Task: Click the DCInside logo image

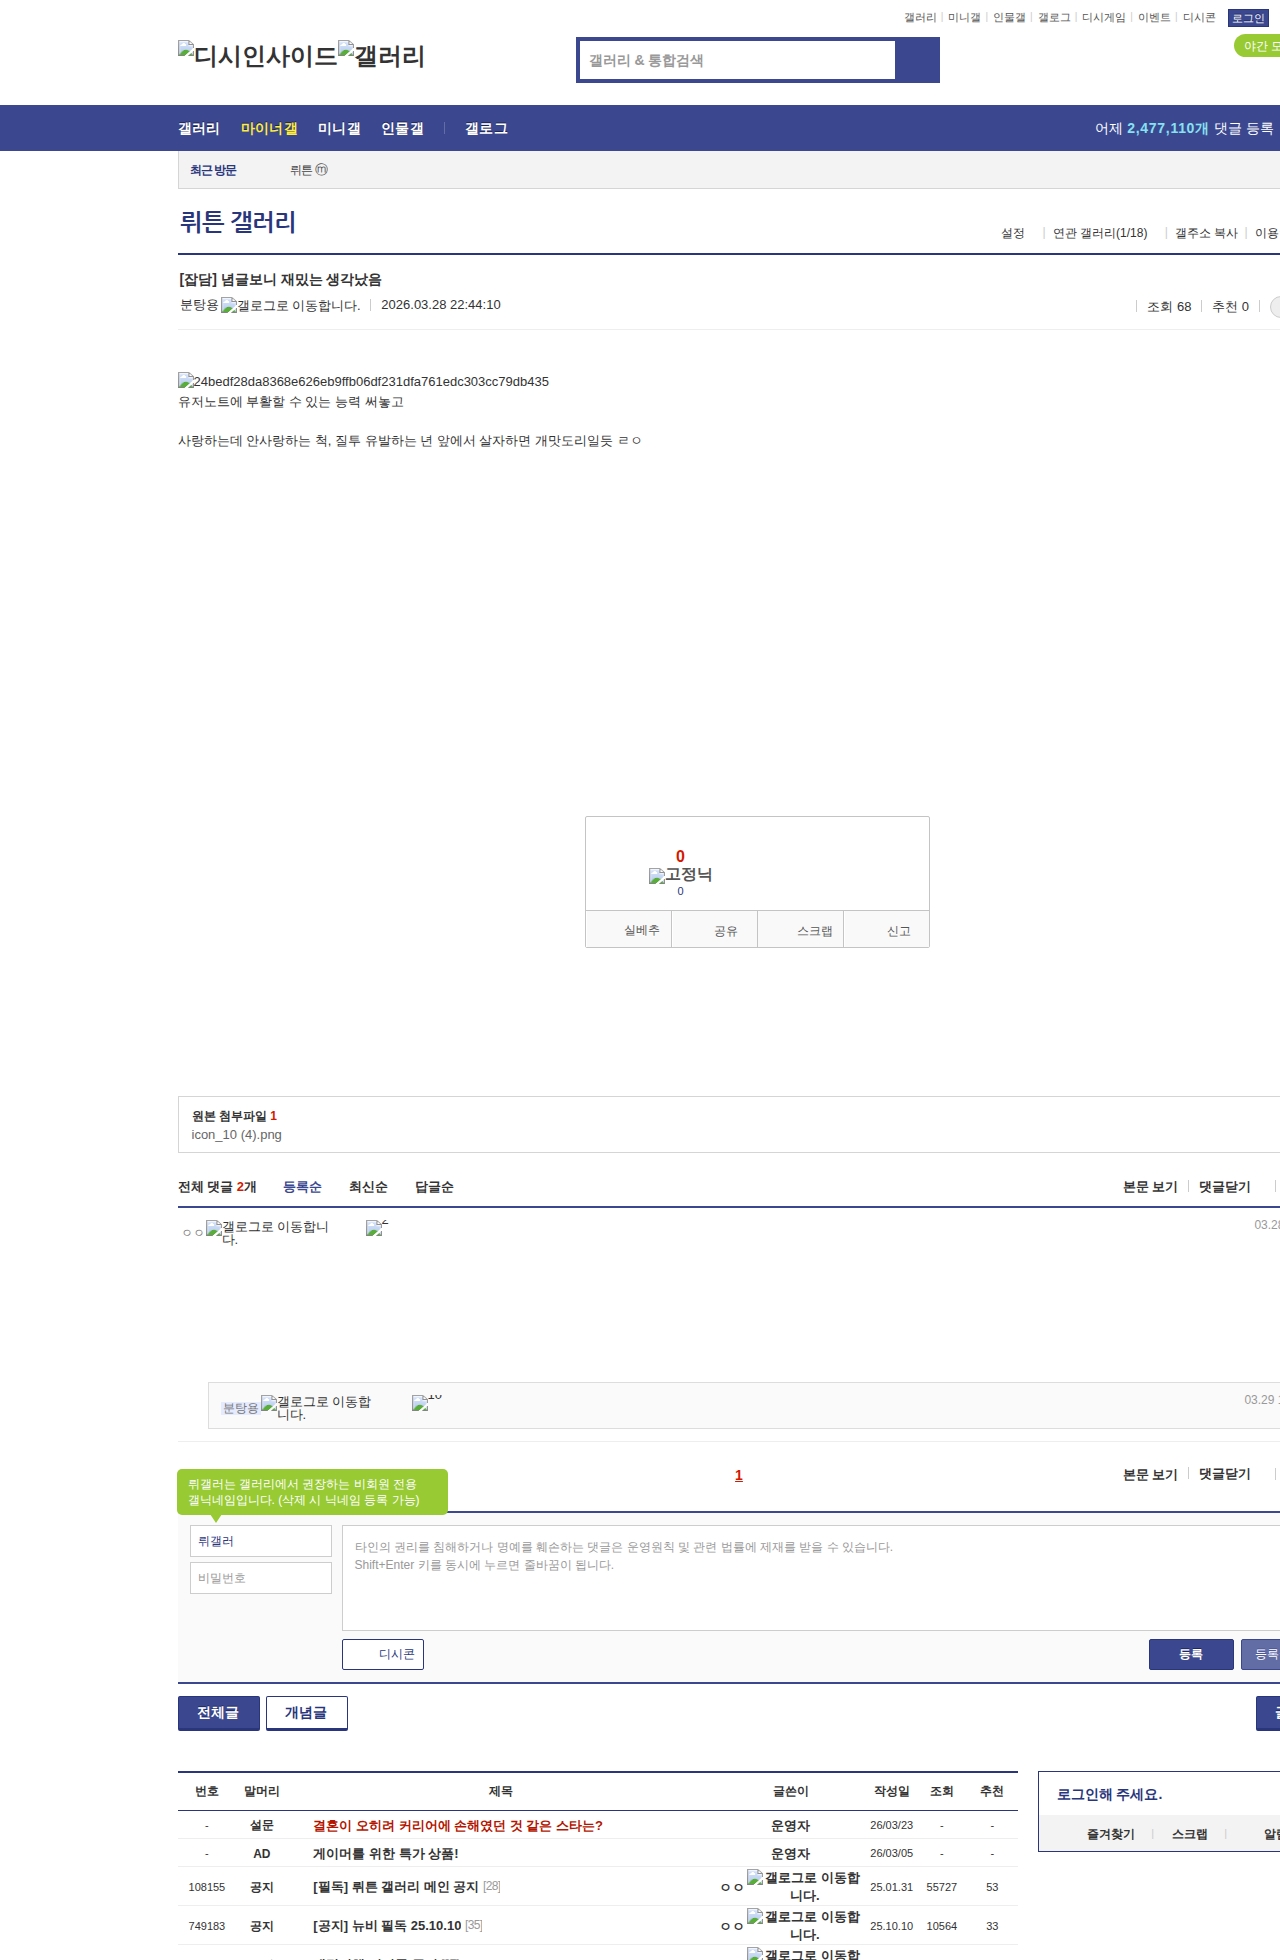Action: click(x=257, y=56)
